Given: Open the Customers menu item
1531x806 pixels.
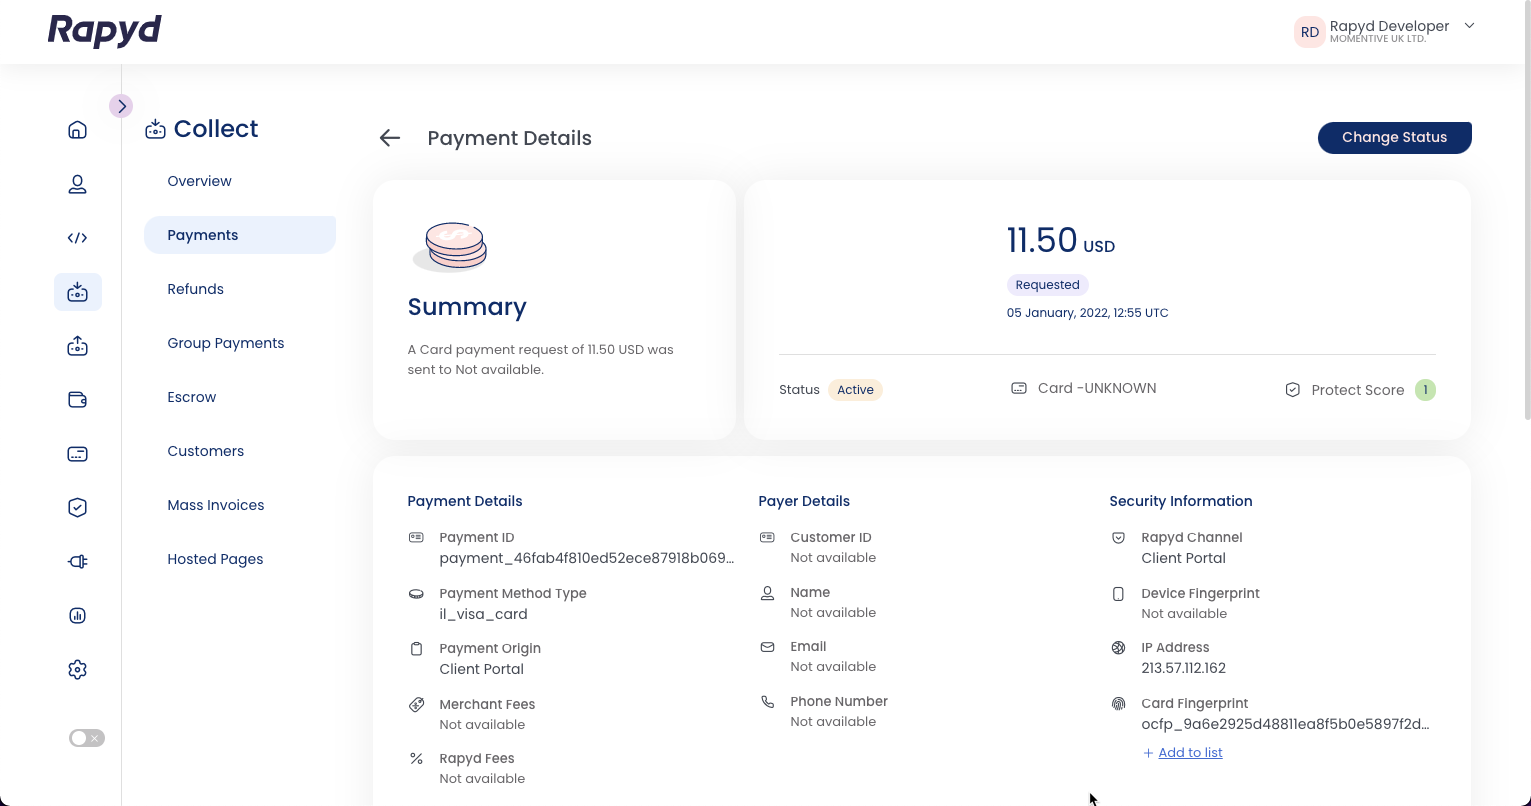Looking at the screenshot, I should [x=205, y=451].
